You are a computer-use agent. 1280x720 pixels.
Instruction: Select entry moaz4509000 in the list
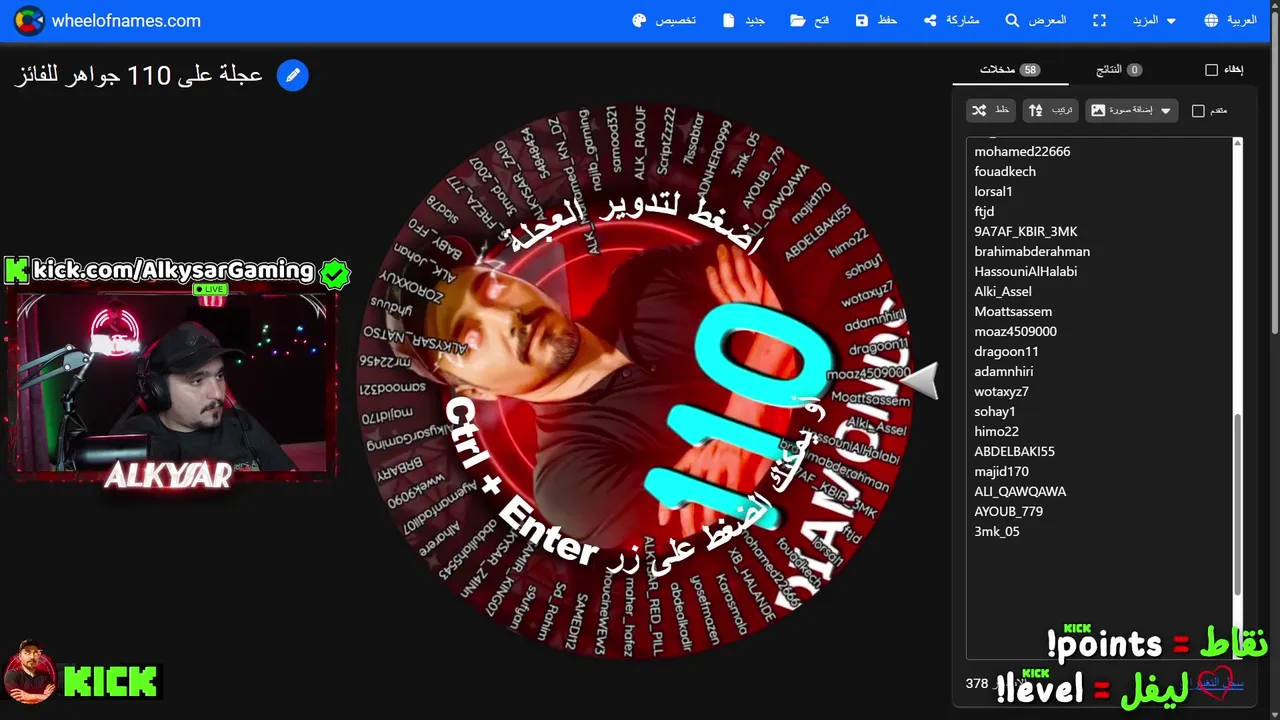tap(1015, 331)
